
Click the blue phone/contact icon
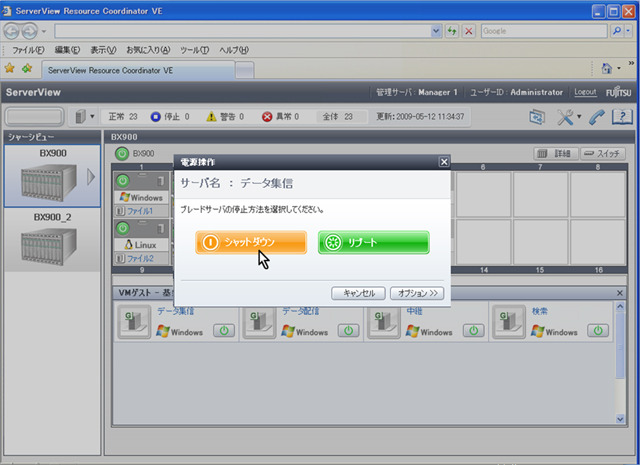[x=597, y=117]
